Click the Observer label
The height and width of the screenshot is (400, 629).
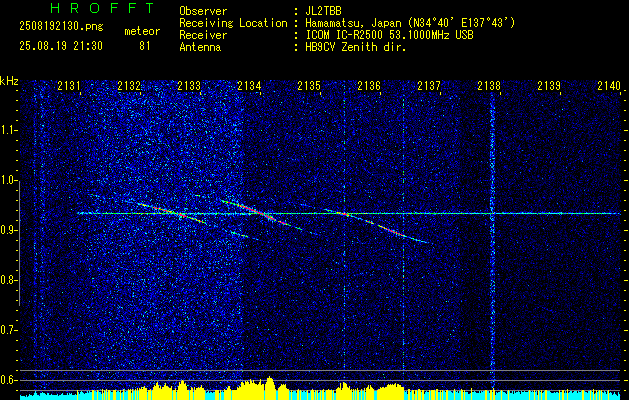click(x=203, y=11)
